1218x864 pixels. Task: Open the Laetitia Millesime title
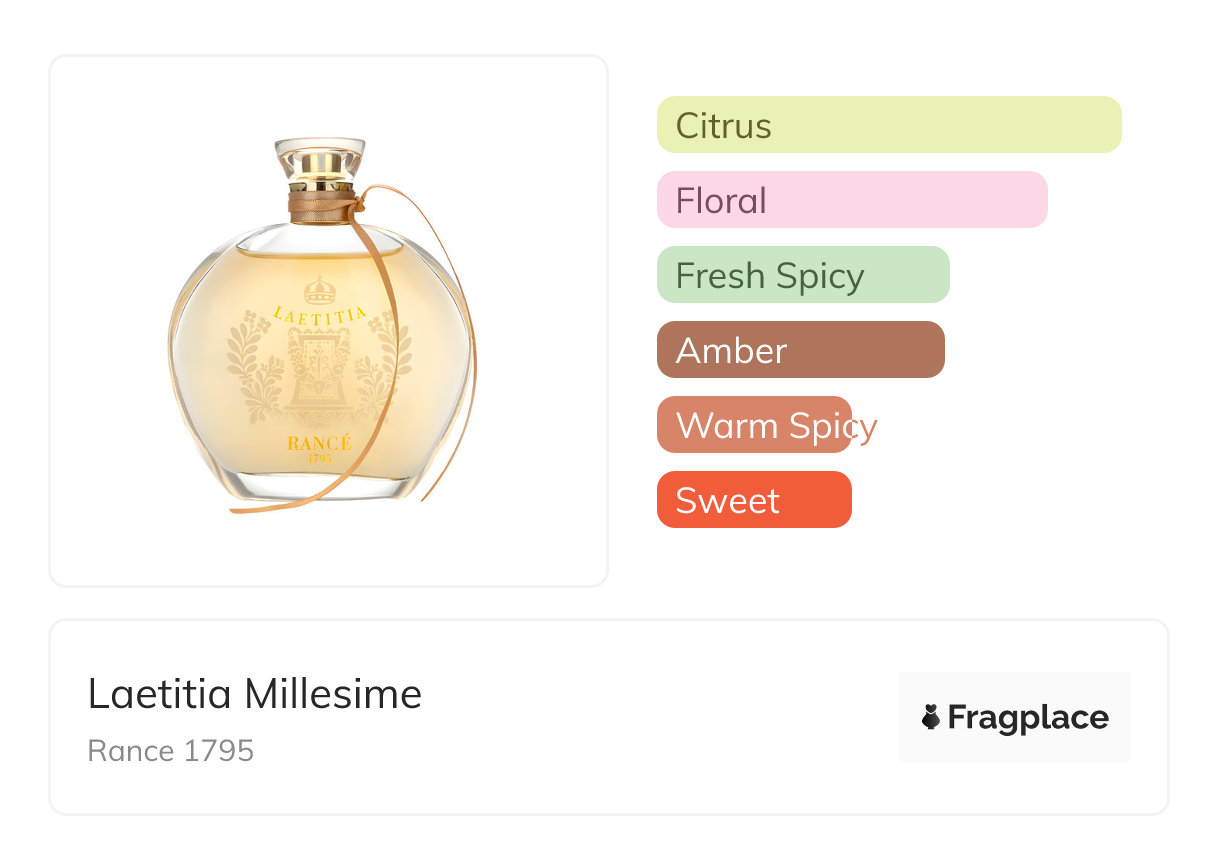tap(255, 694)
